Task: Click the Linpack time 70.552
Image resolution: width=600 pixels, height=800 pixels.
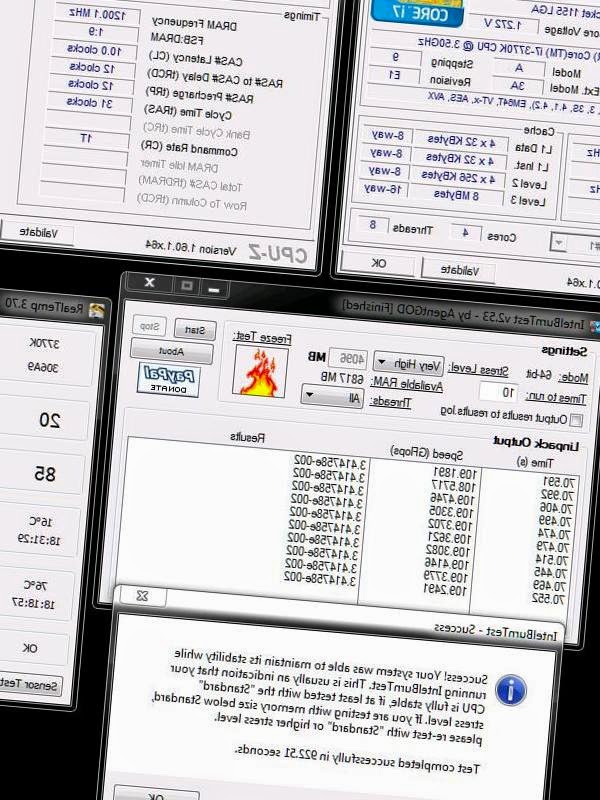Action: (x=548, y=598)
